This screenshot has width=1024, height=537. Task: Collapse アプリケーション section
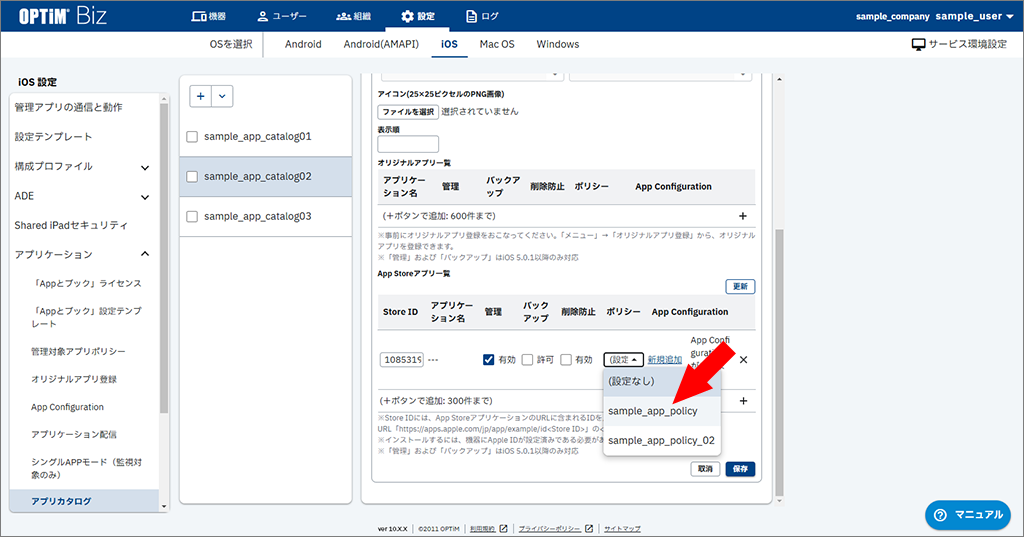point(145,254)
